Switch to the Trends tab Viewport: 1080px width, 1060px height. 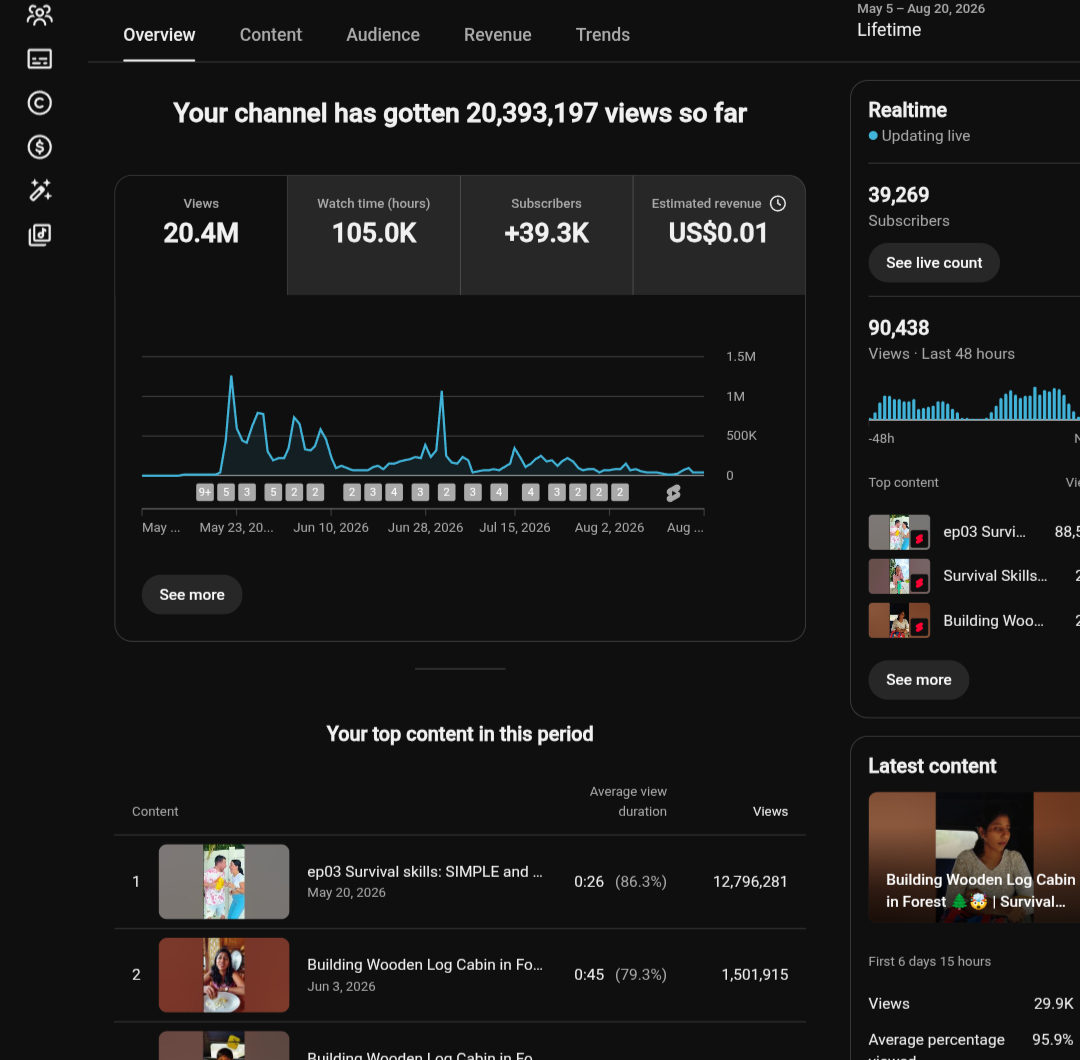click(603, 35)
